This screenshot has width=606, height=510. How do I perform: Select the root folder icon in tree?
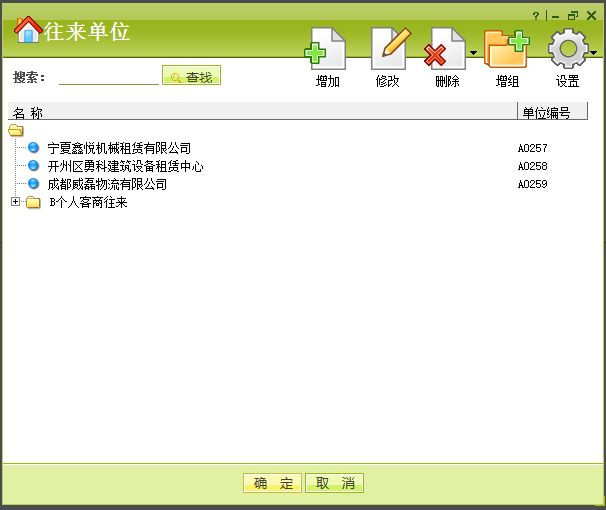click(16, 131)
